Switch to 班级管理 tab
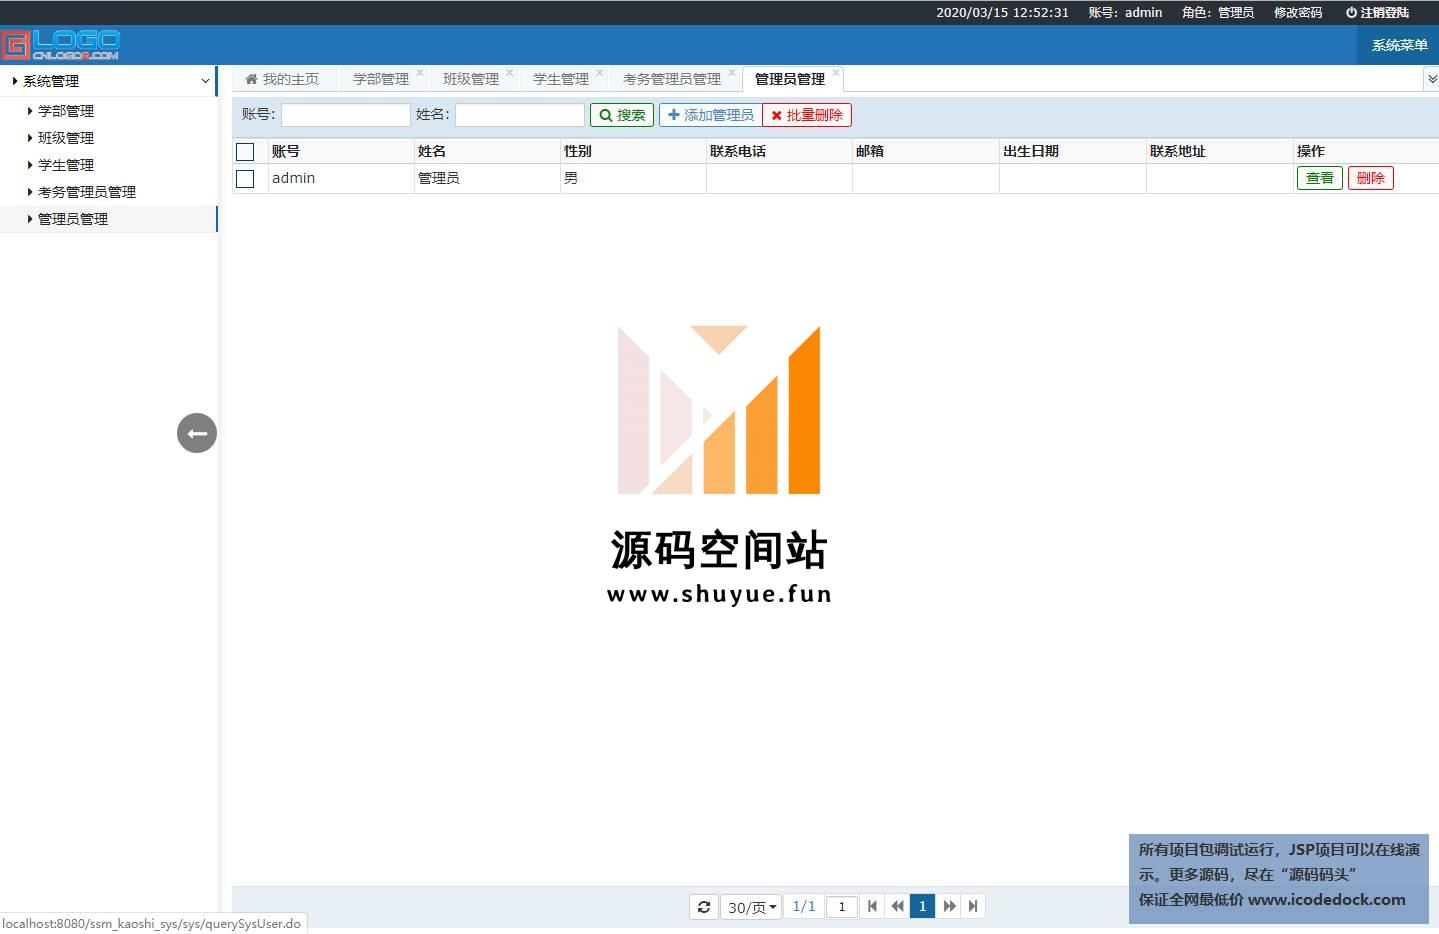1439x934 pixels. 471,79
